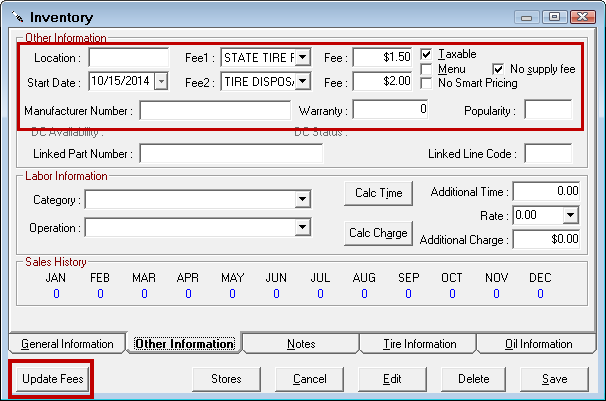The width and height of the screenshot is (606, 401).
Task: Toggle the Menu checkbox
Action: (x=427, y=69)
